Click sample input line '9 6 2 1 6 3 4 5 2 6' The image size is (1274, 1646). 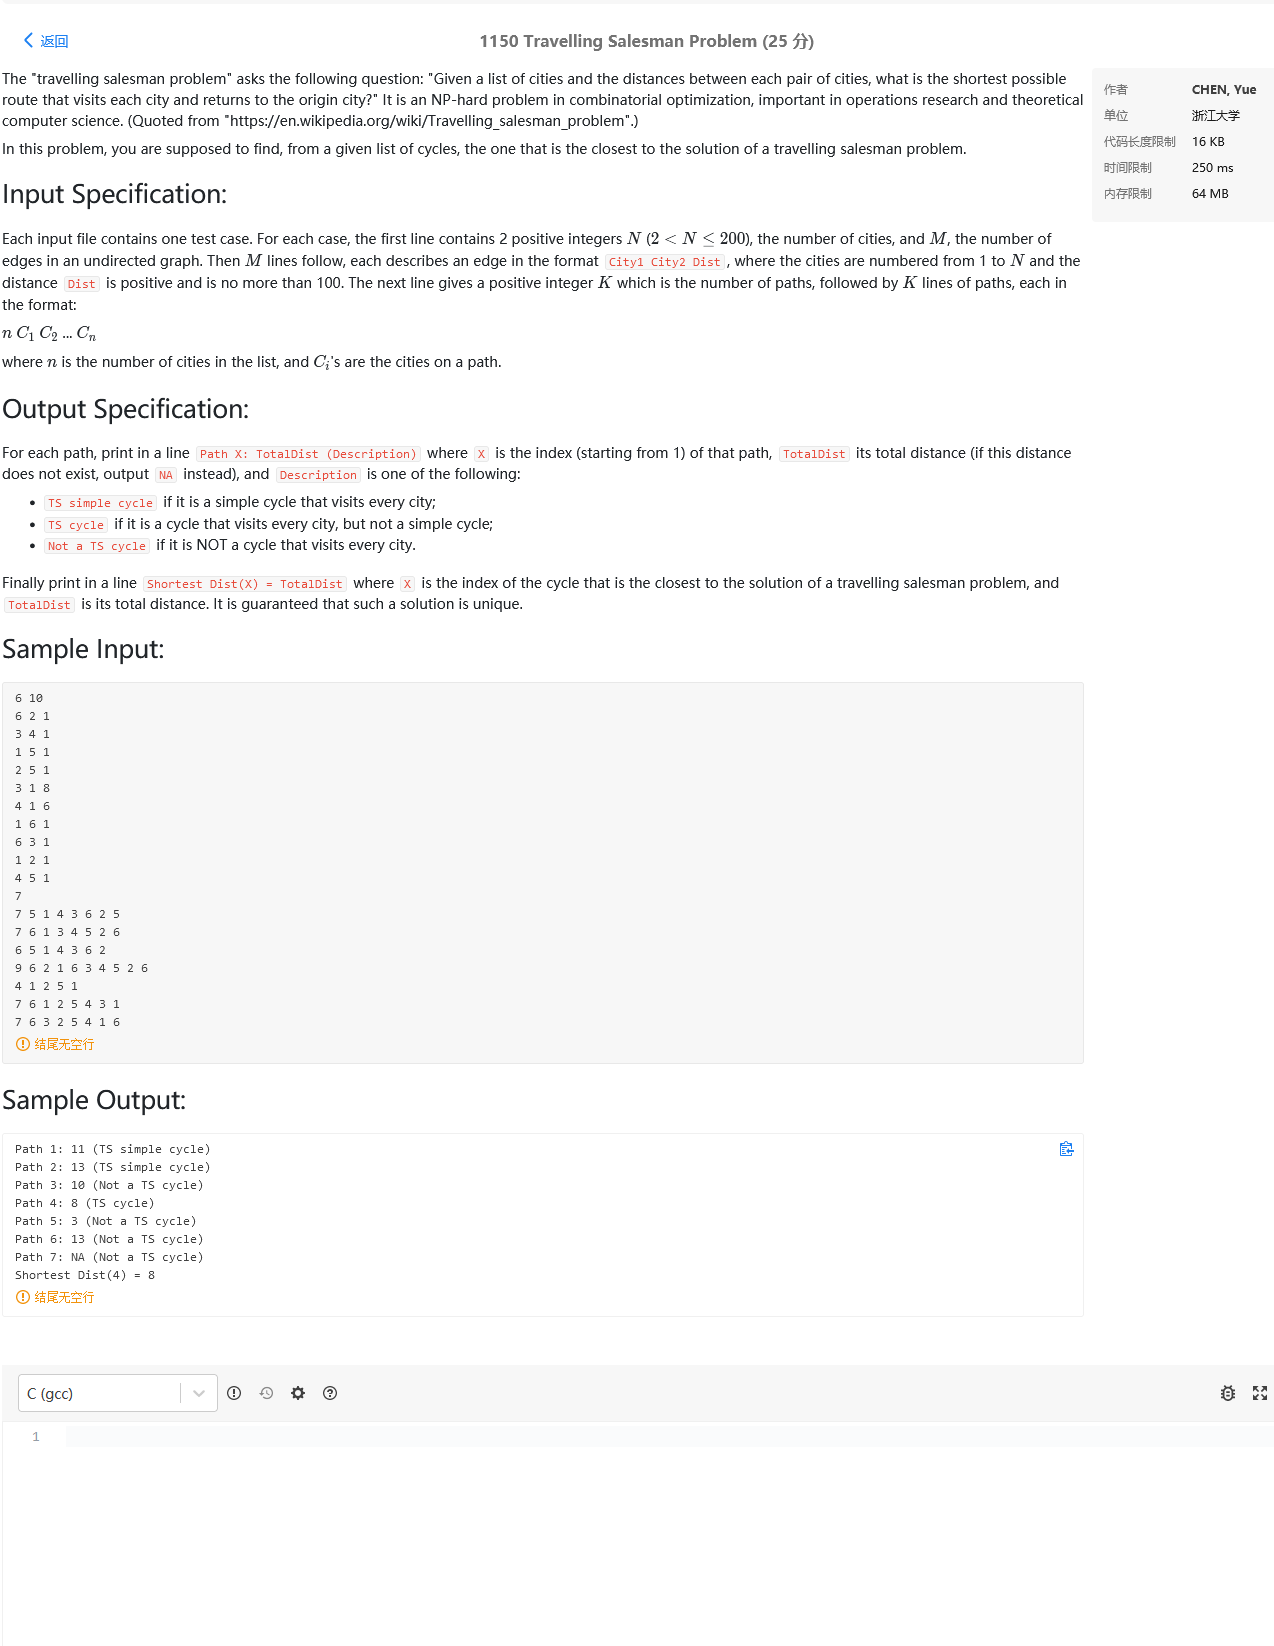click(81, 968)
